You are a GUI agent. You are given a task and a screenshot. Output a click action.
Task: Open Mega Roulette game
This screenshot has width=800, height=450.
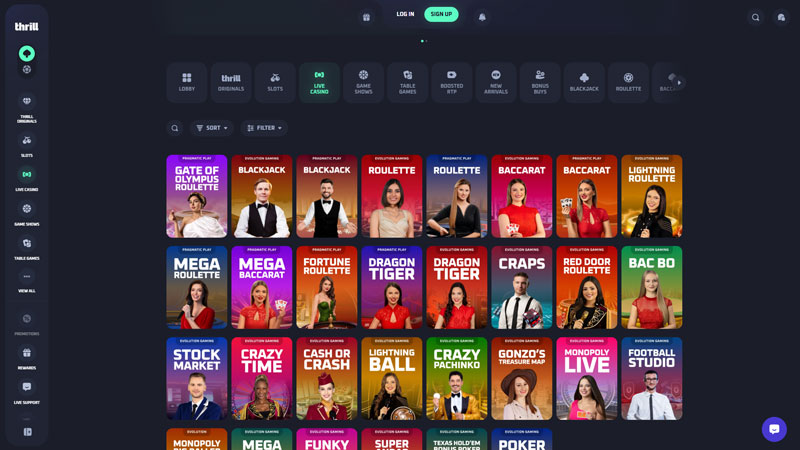(x=196, y=288)
